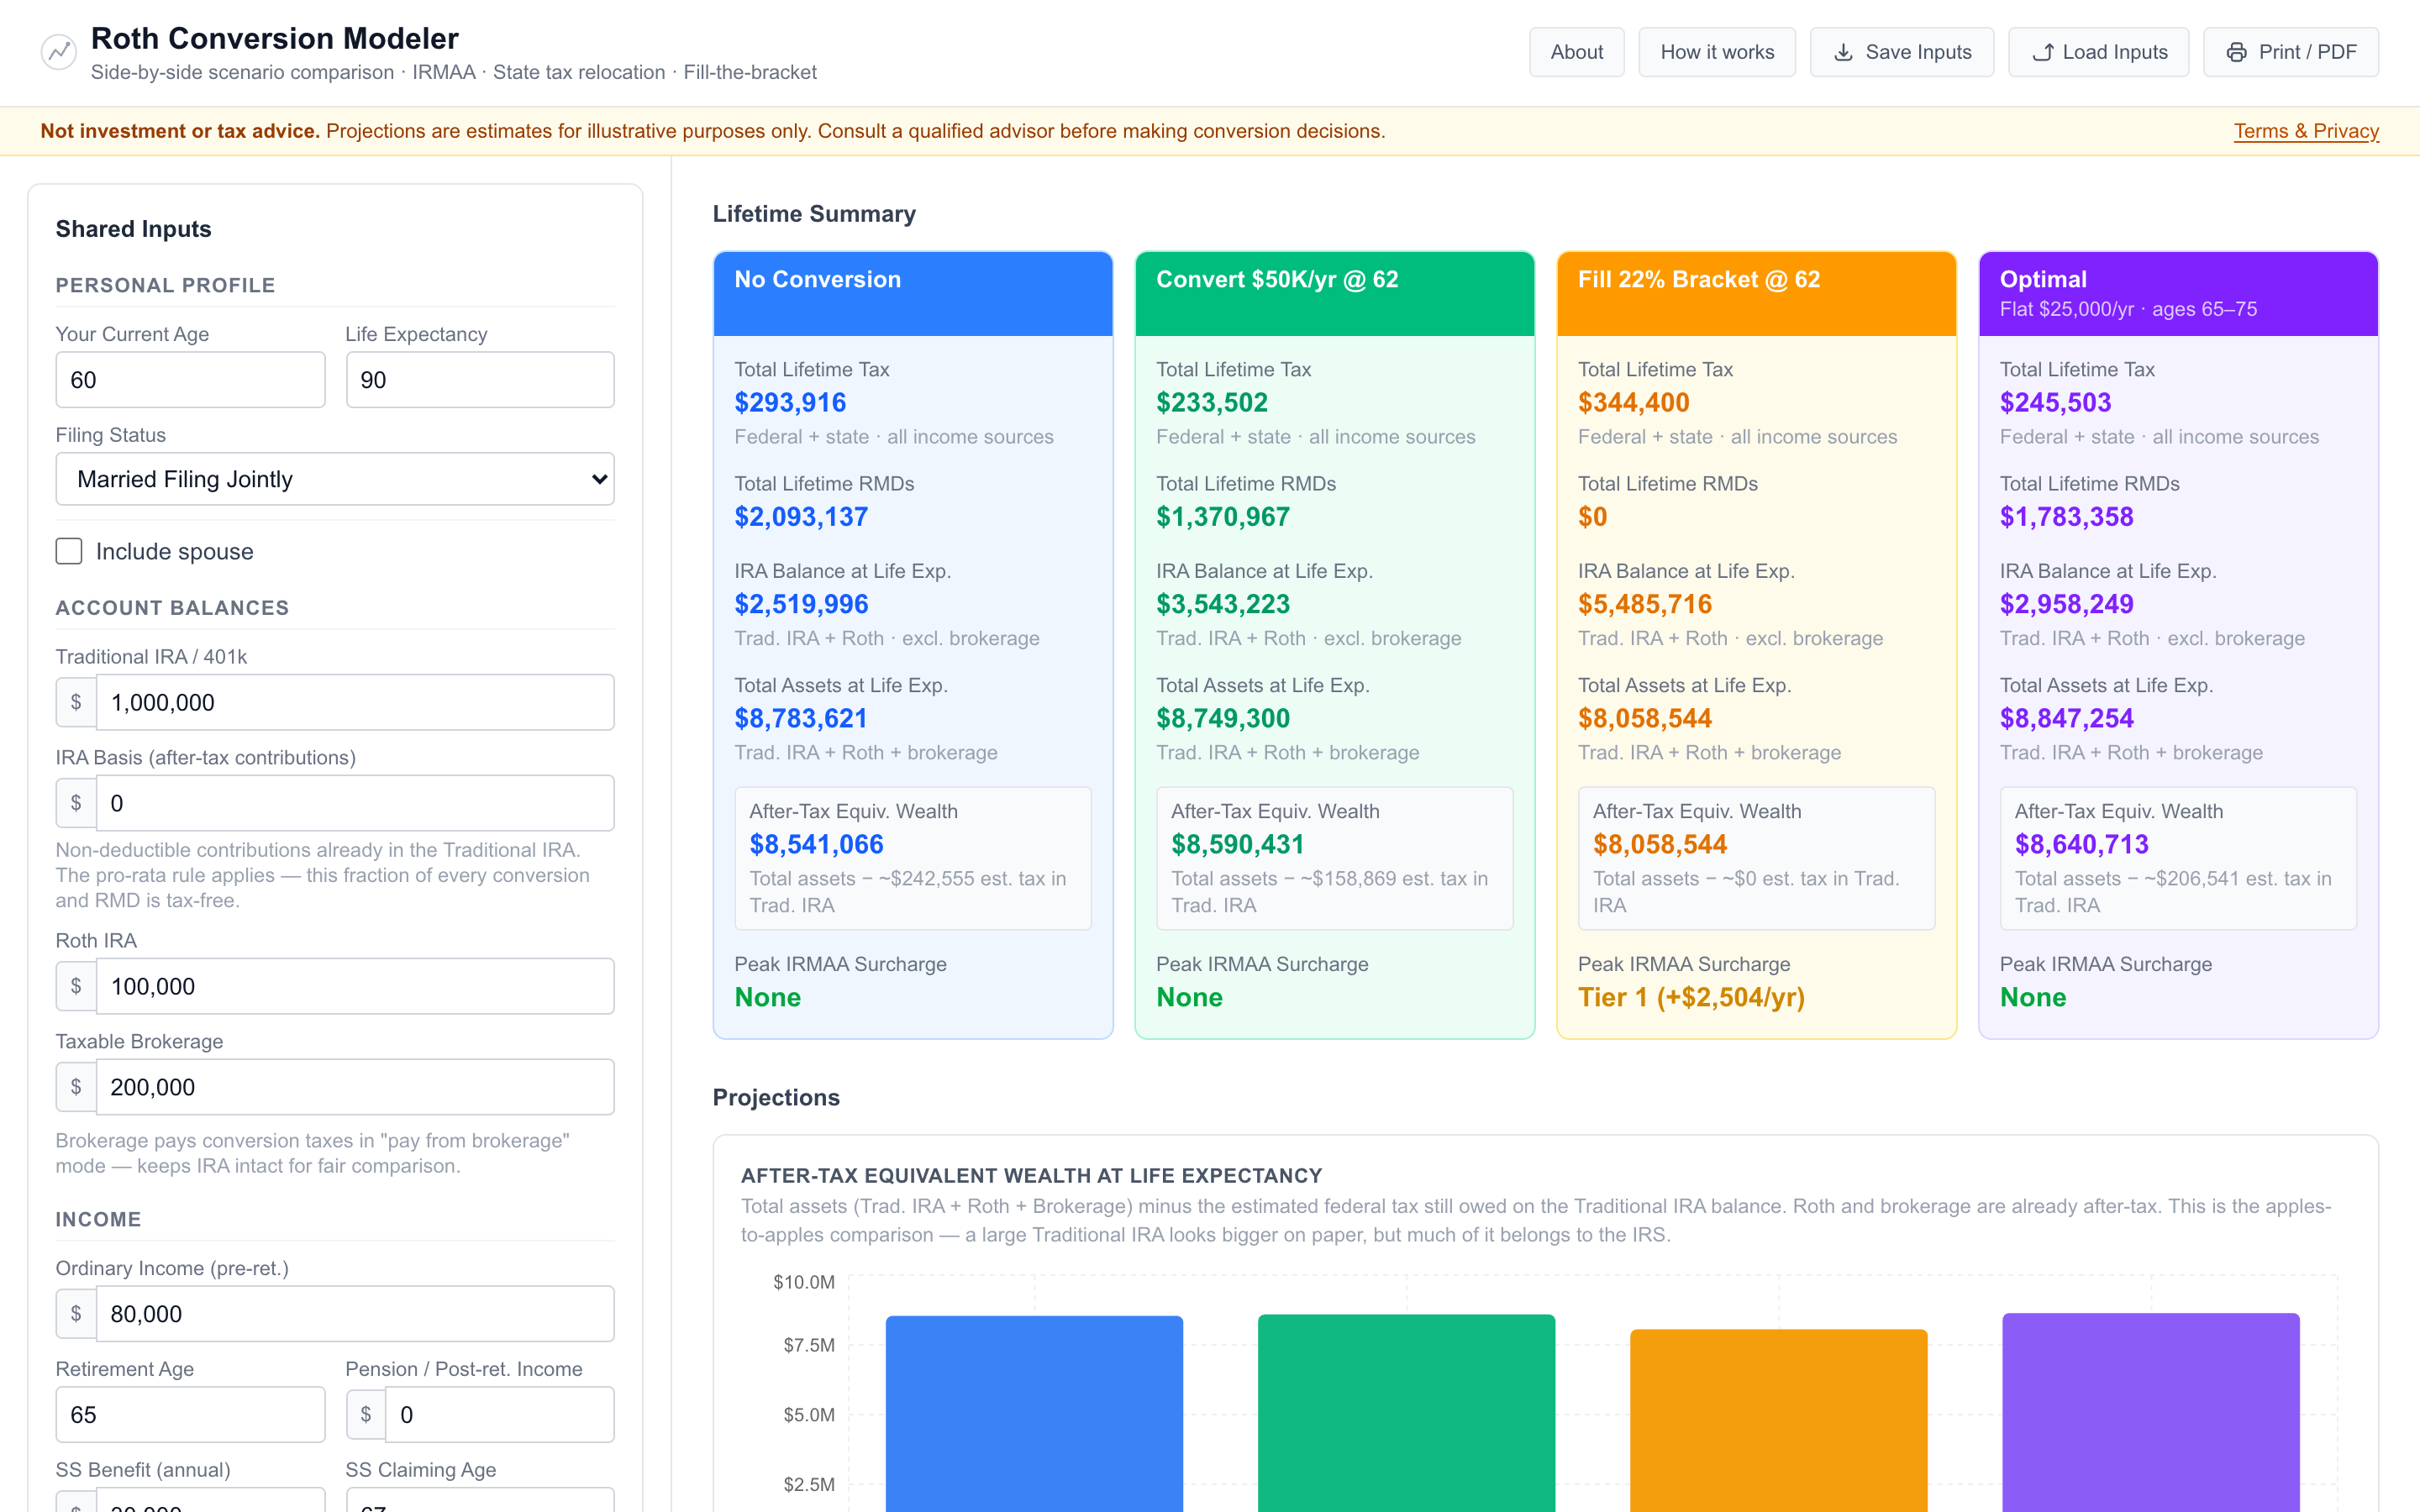Image resolution: width=2420 pixels, height=1512 pixels.
Task: Click the $10.0M chart axis label
Action: pyautogui.click(x=803, y=1282)
